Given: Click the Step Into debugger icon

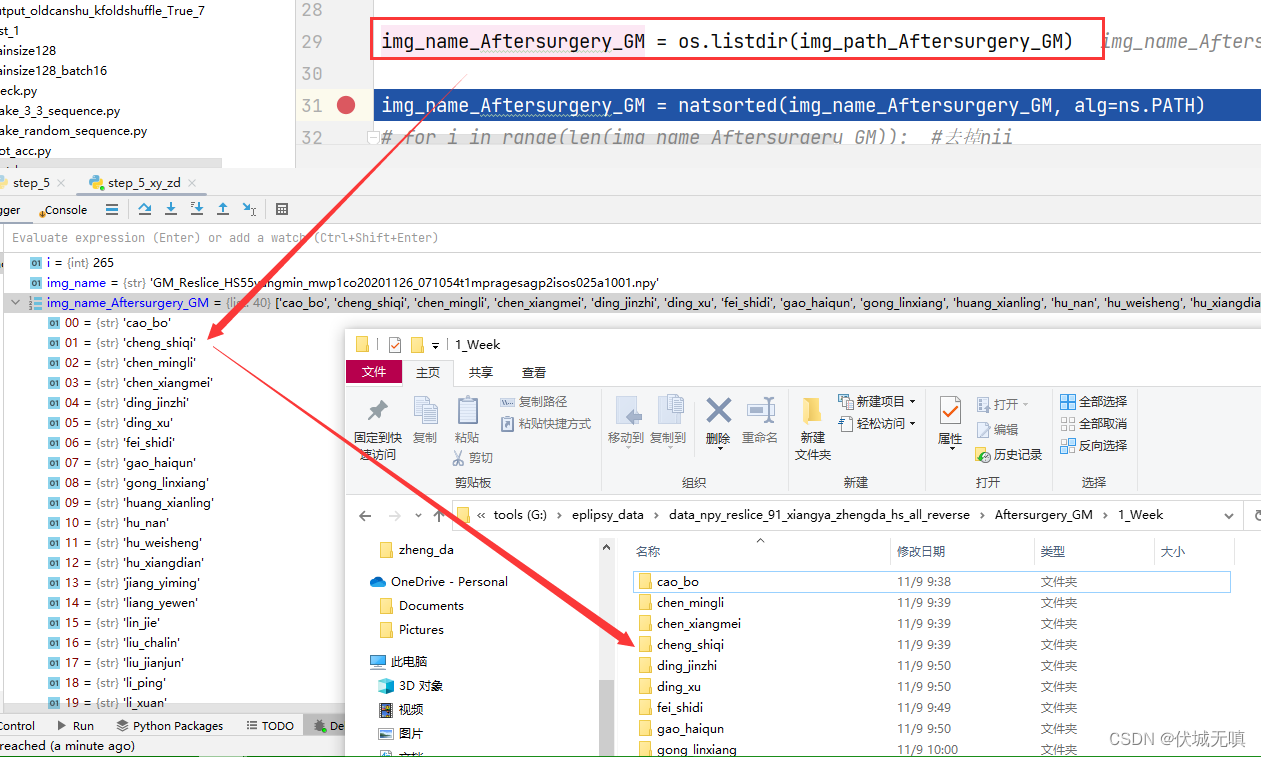Looking at the screenshot, I should pos(170,209).
